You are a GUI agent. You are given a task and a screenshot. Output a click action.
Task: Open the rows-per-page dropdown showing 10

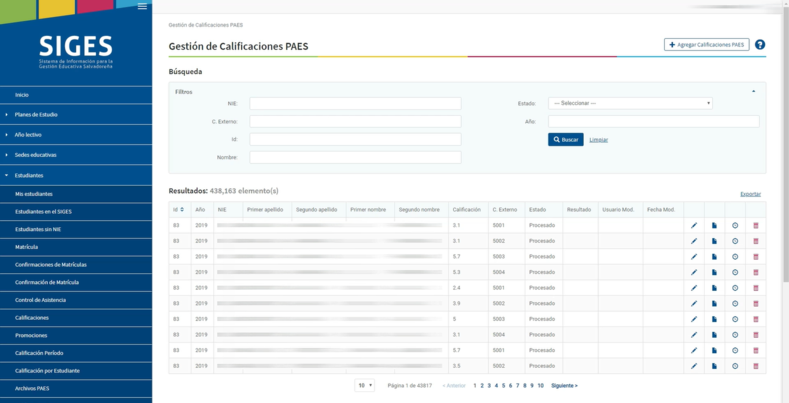click(x=364, y=385)
